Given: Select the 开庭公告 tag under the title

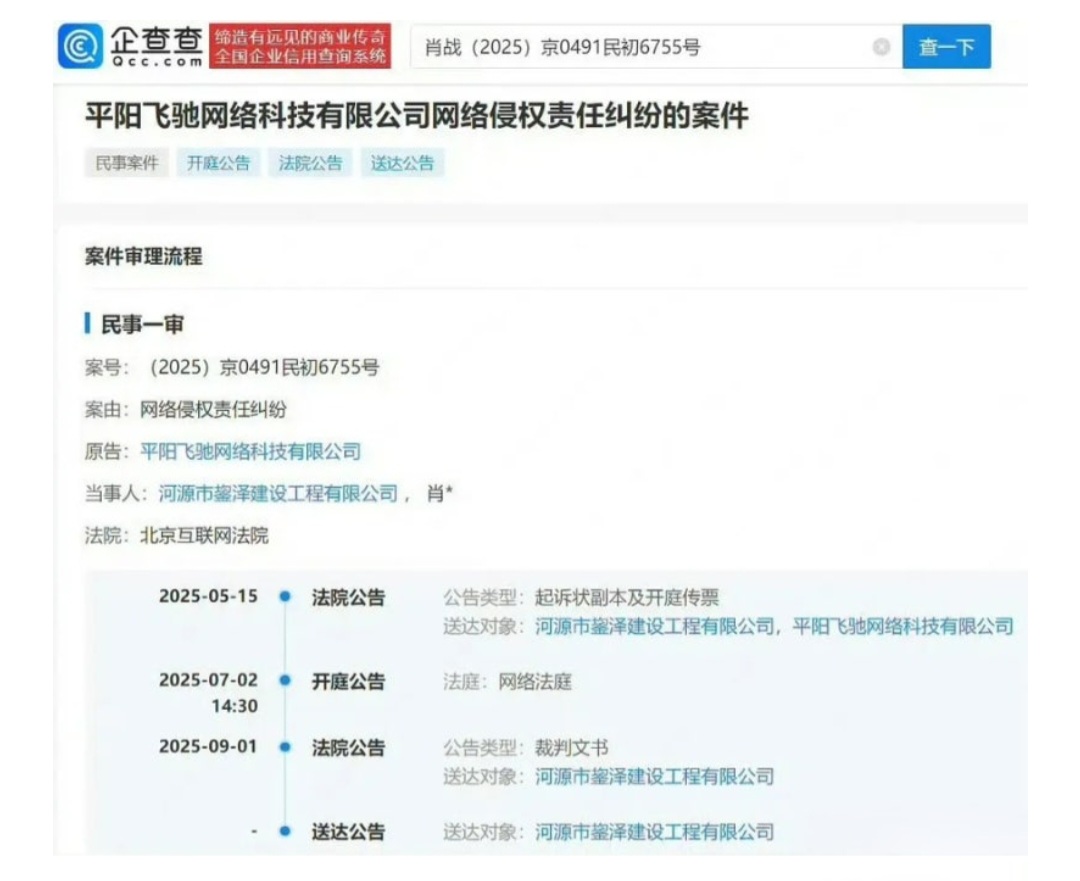Looking at the screenshot, I should tap(219, 164).
